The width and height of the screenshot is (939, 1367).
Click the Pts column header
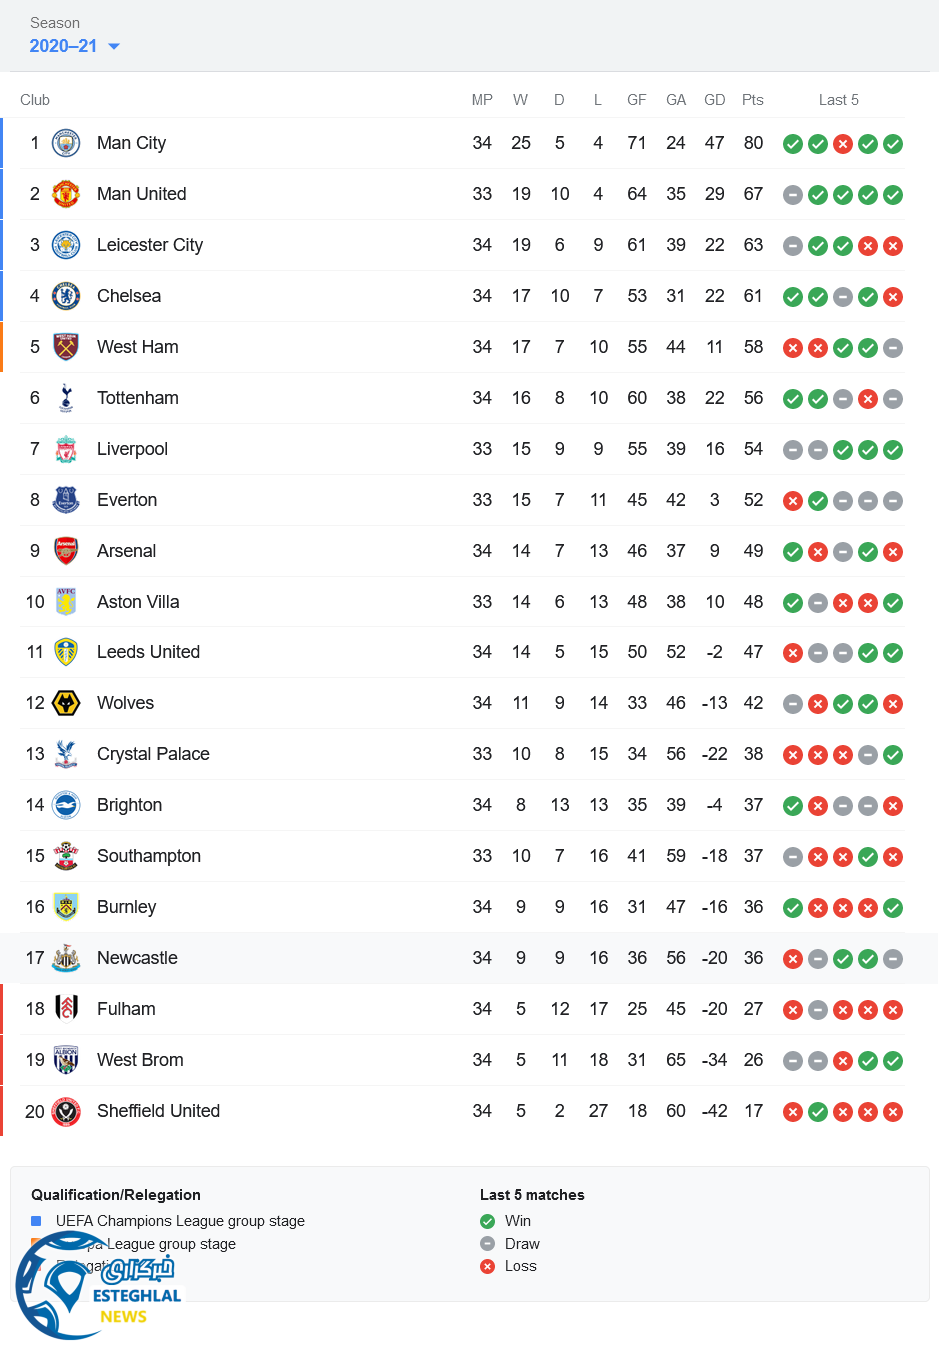(x=753, y=100)
